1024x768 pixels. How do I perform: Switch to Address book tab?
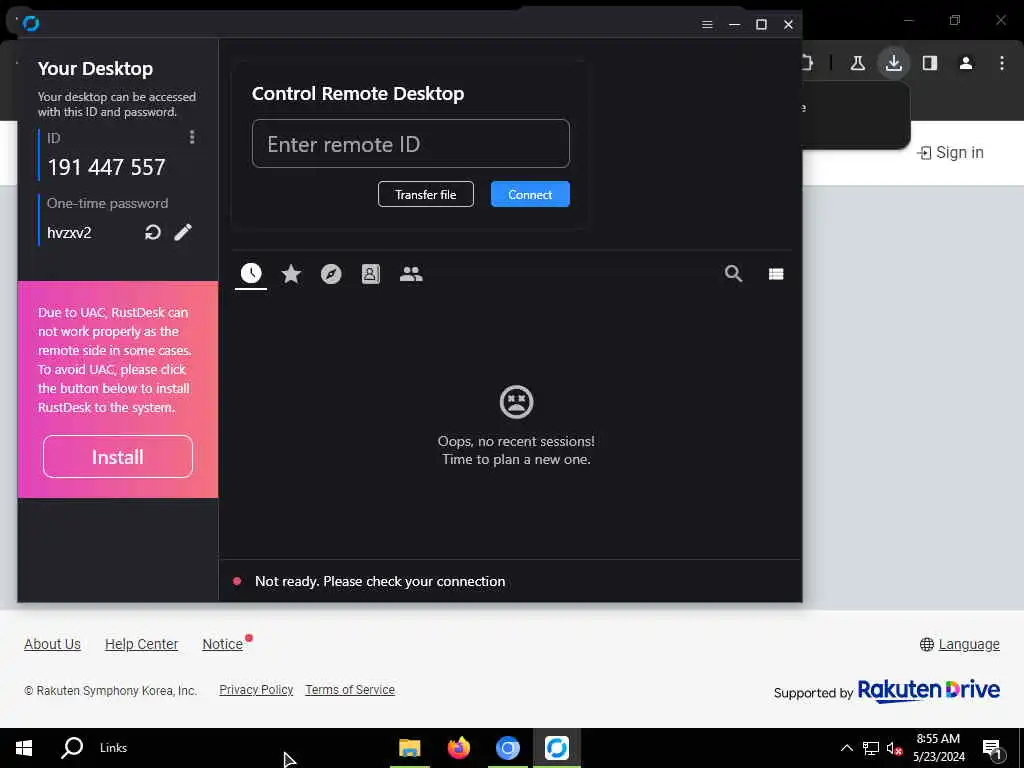pyautogui.click(x=370, y=274)
